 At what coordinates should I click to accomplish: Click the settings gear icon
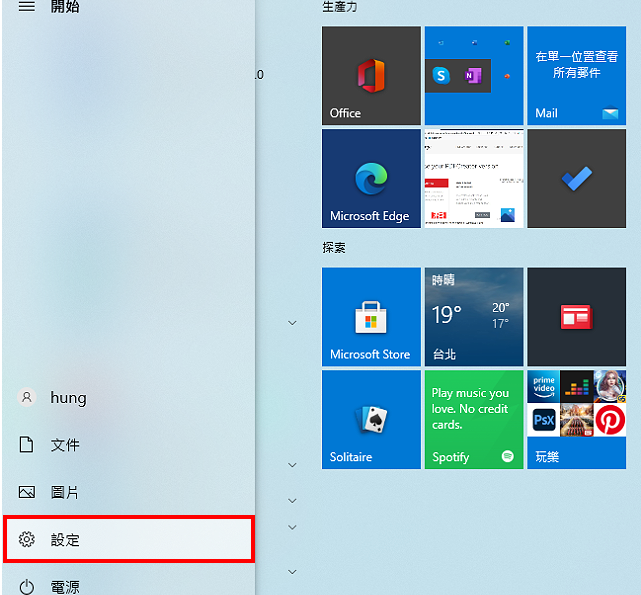click(27, 539)
